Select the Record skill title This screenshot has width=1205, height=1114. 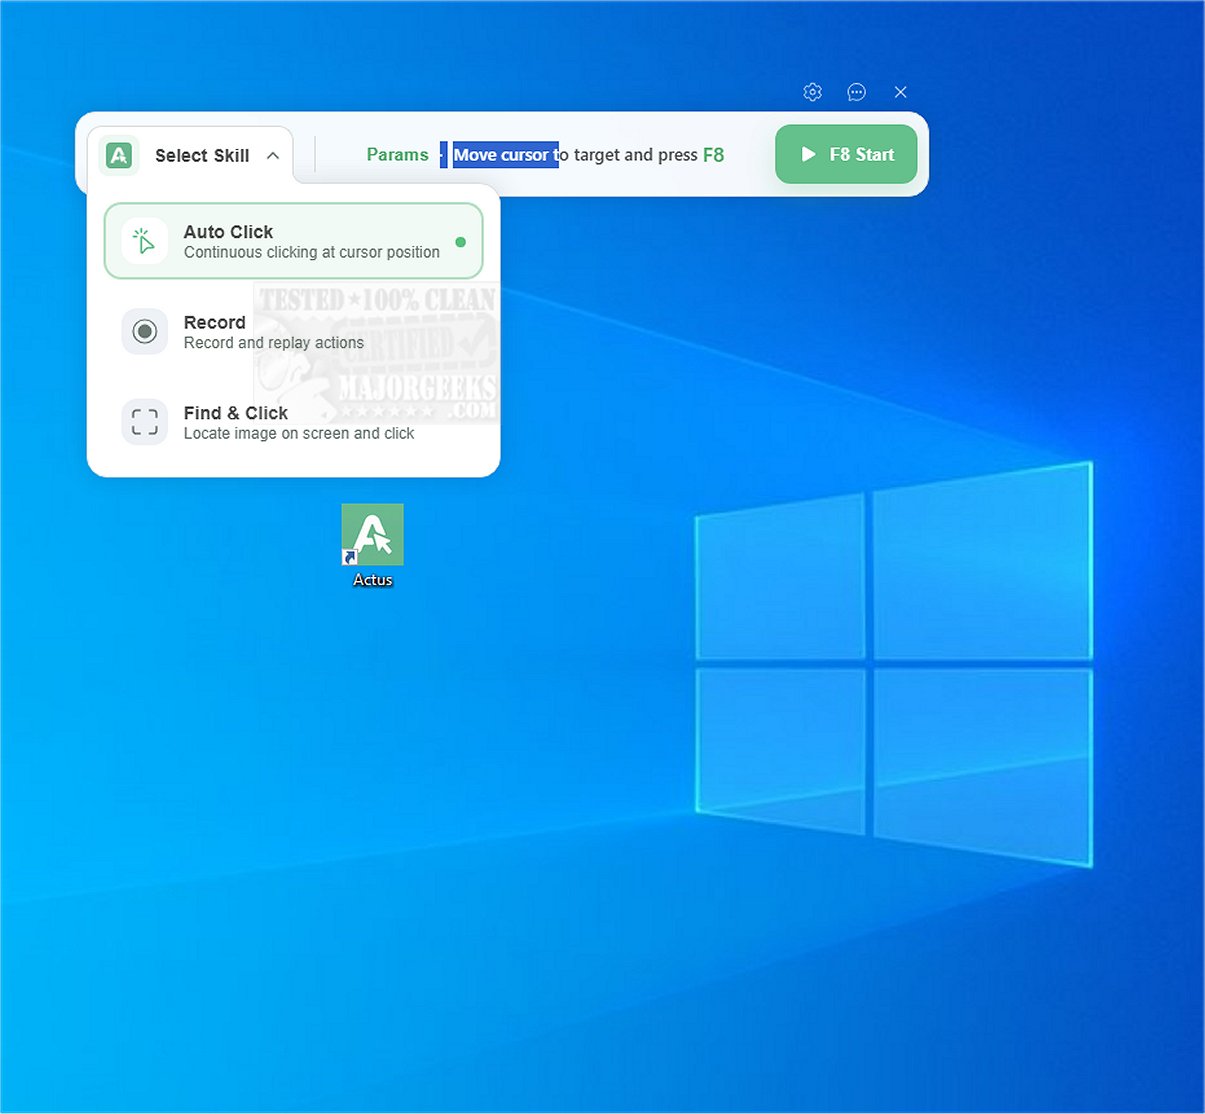214,322
